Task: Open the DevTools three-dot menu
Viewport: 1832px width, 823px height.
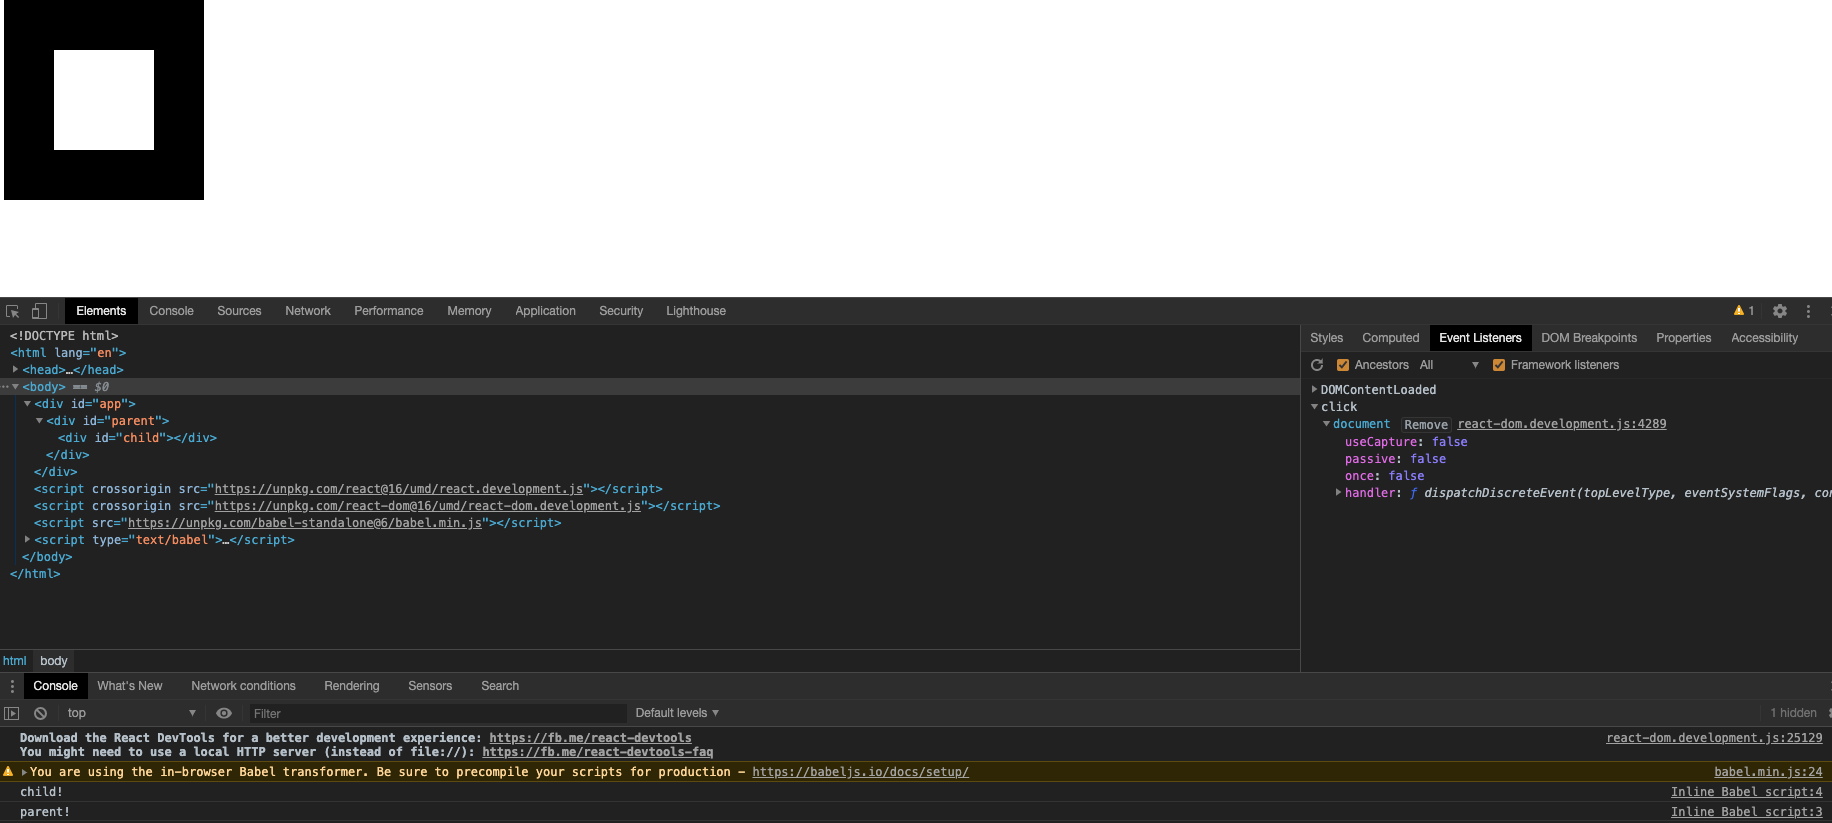Action: (x=1808, y=311)
